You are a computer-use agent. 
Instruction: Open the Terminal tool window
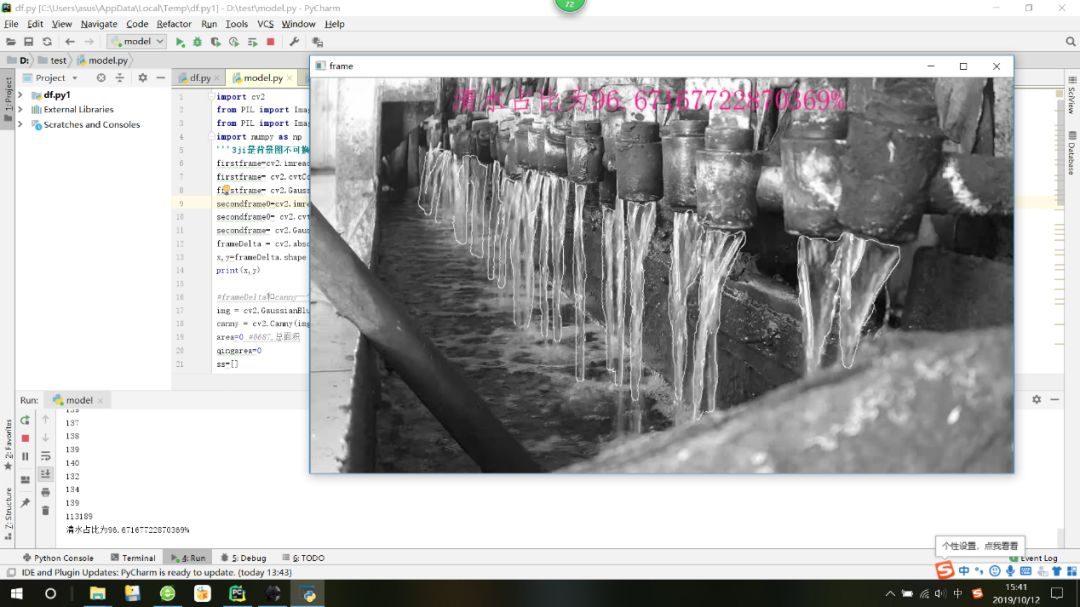pyautogui.click(x=132, y=558)
